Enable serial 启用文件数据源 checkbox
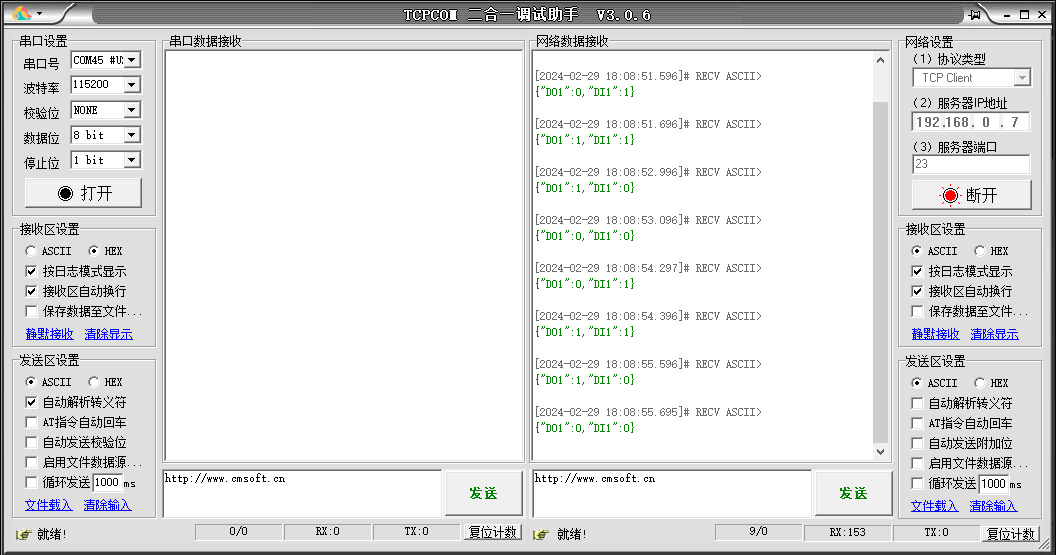 31,463
